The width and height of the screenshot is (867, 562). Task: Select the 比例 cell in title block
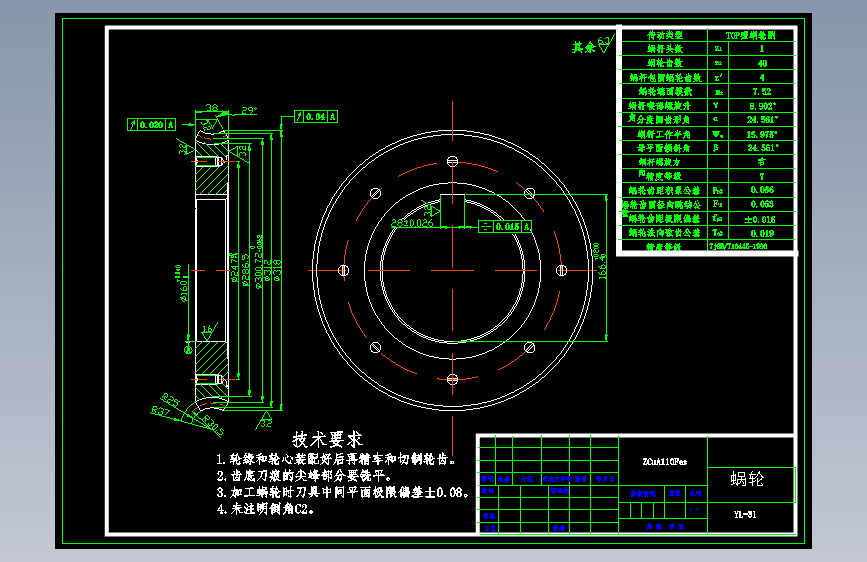coord(696,493)
